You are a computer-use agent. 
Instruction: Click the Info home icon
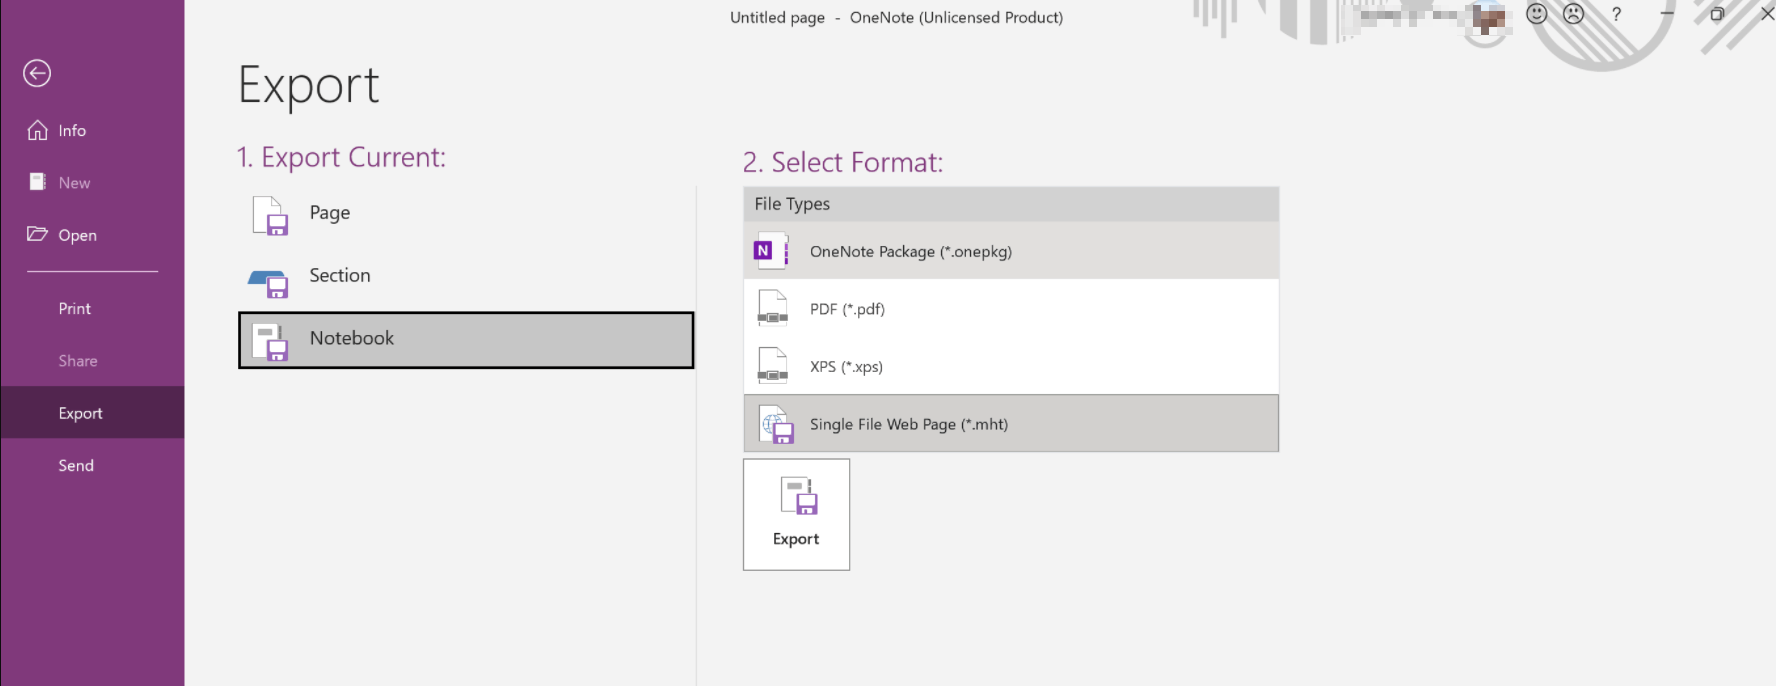tap(37, 130)
